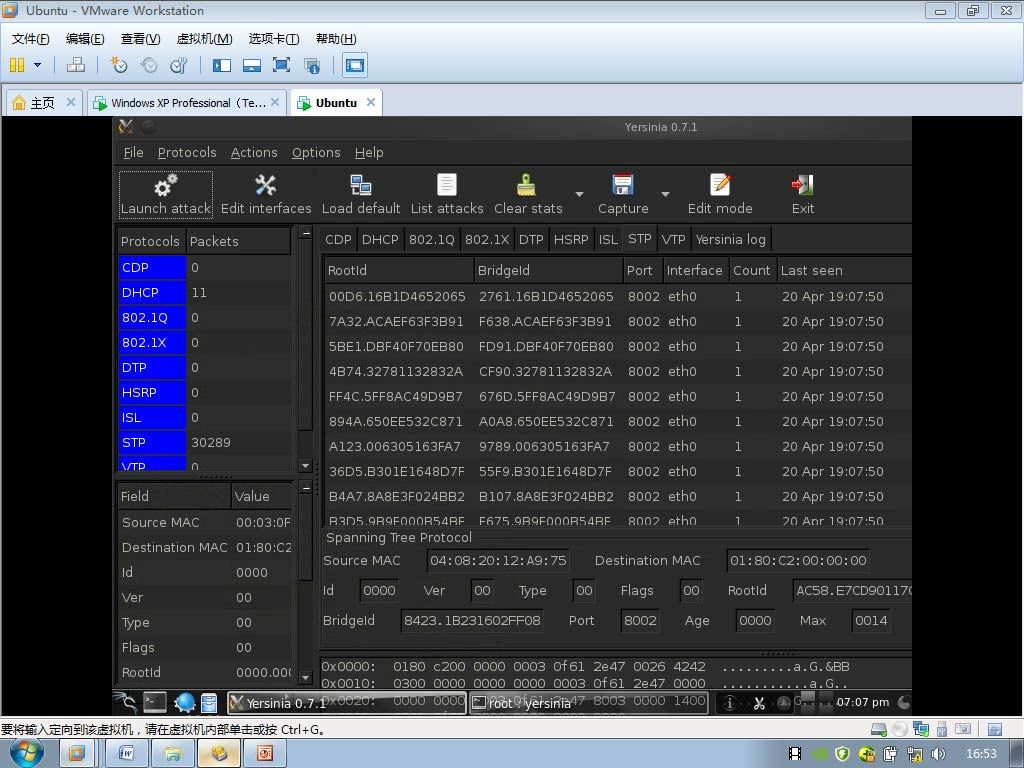The height and width of the screenshot is (768, 1024).
Task: Open the Actions menu in Yersinia
Action: click(x=254, y=152)
